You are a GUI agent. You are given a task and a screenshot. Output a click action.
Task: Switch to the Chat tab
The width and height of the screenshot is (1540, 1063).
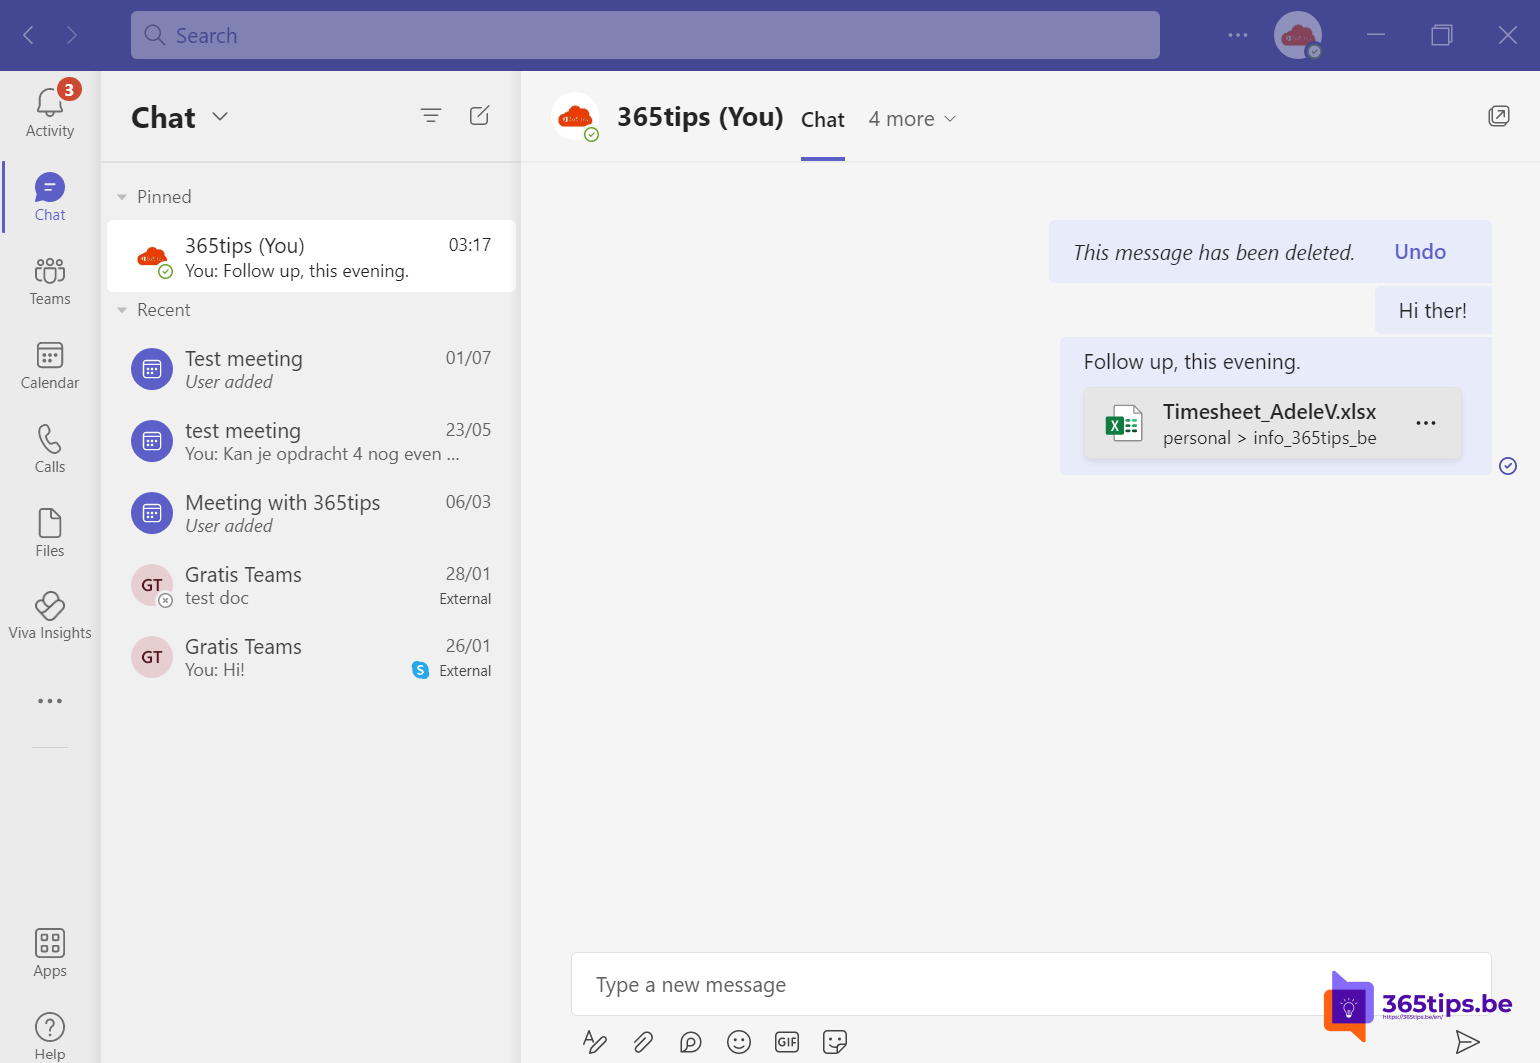823,120
